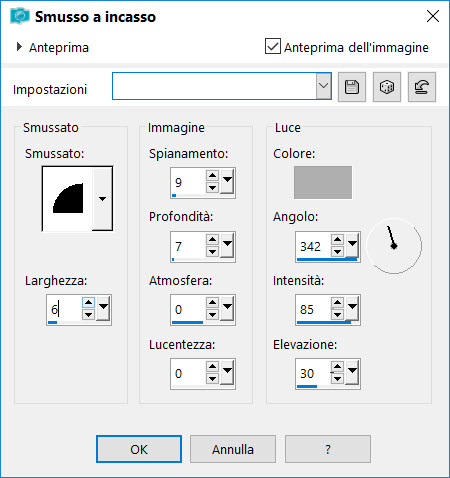This screenshot has width=450, height=478.
Task: Toggle Anteprima dell'immagine checkbox
Action: pos(273,46)
